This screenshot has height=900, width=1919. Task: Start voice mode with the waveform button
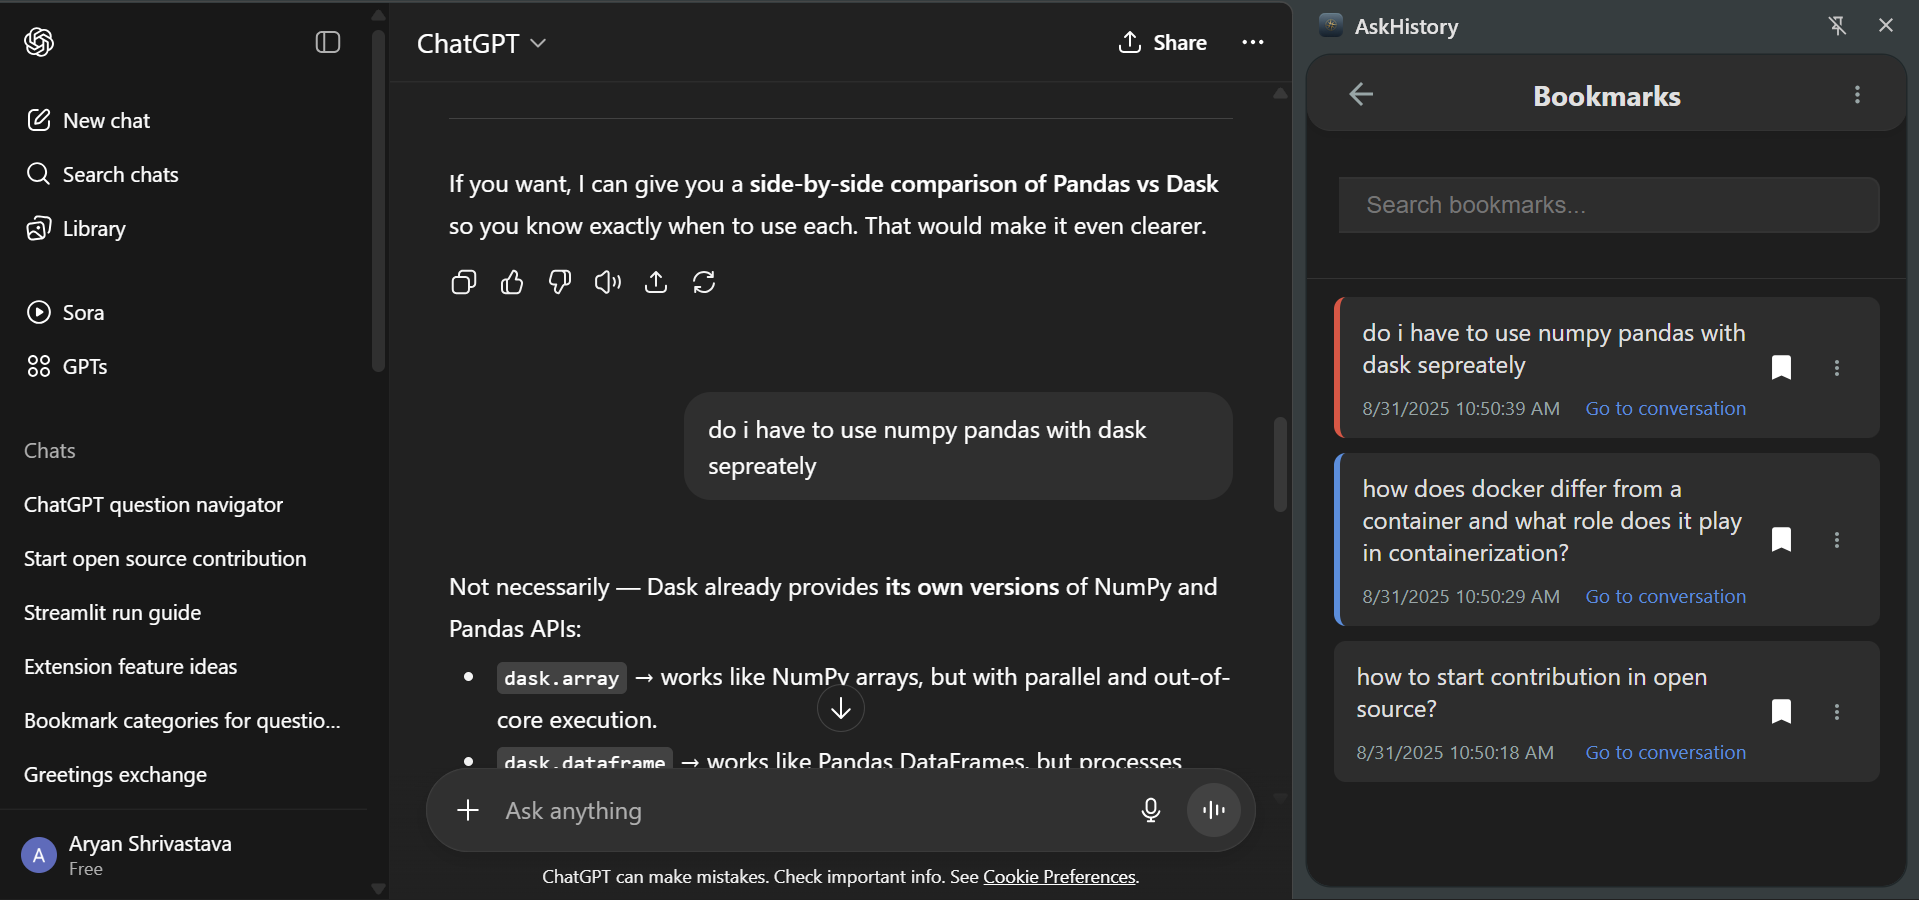pyautogui.click(x=1214, y=810)
